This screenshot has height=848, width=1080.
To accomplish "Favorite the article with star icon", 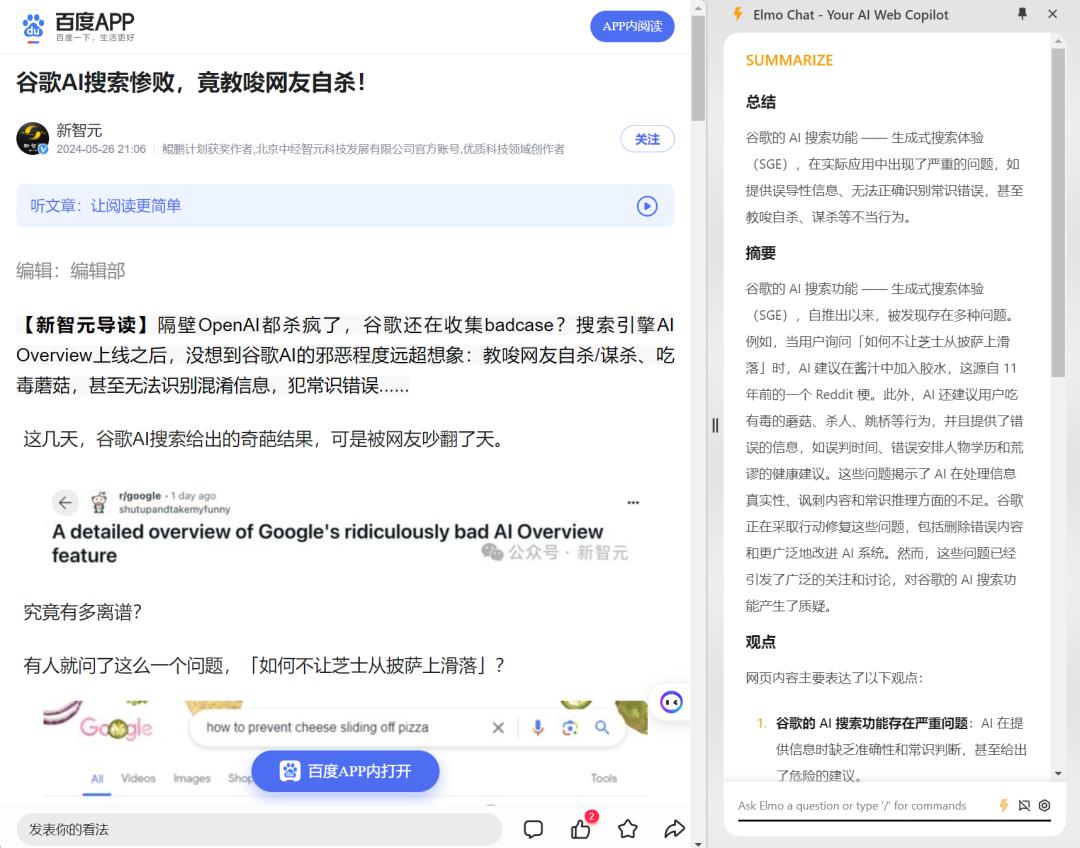I will 627,829.
